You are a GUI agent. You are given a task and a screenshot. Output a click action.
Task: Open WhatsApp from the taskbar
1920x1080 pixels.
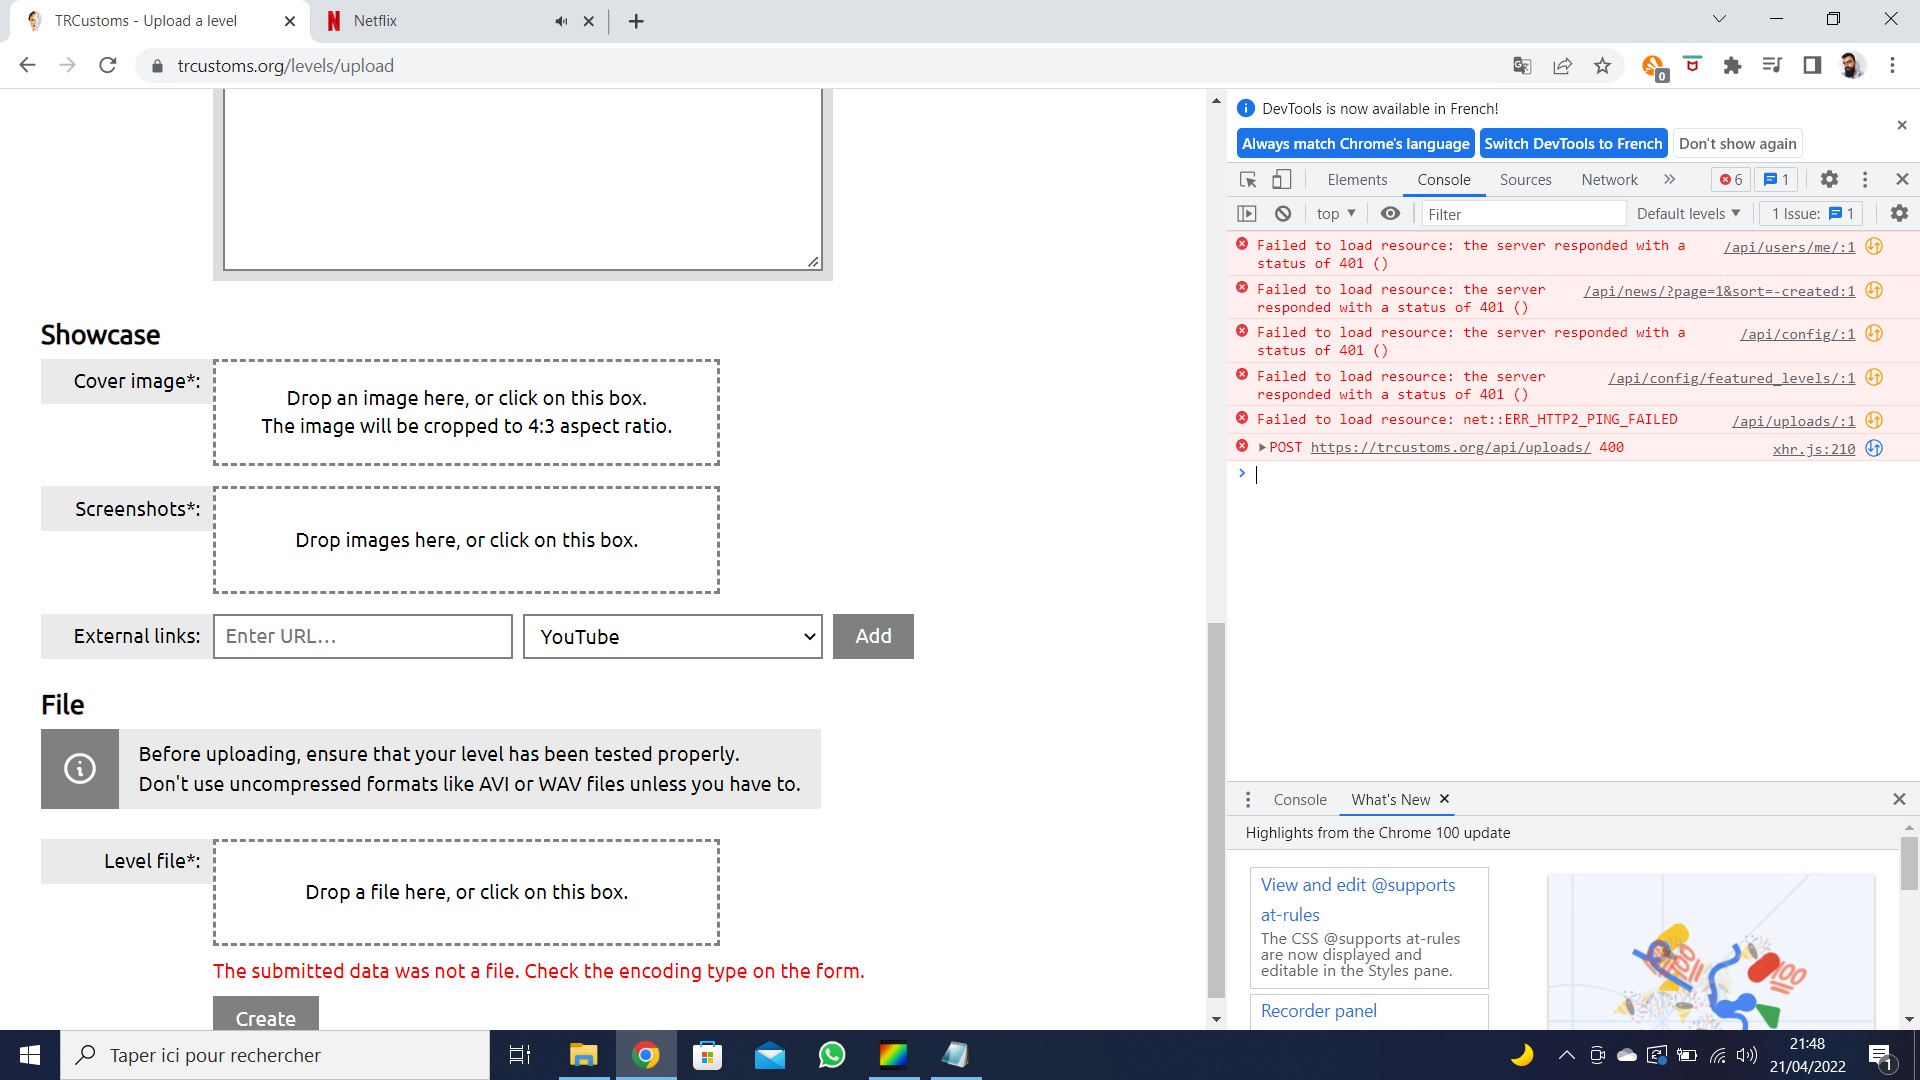pyautogui.click(x=831, y=1055)
